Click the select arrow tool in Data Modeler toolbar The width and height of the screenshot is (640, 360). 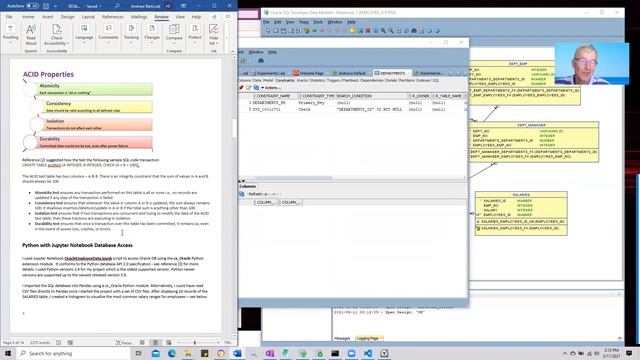[x=268, y=31]
